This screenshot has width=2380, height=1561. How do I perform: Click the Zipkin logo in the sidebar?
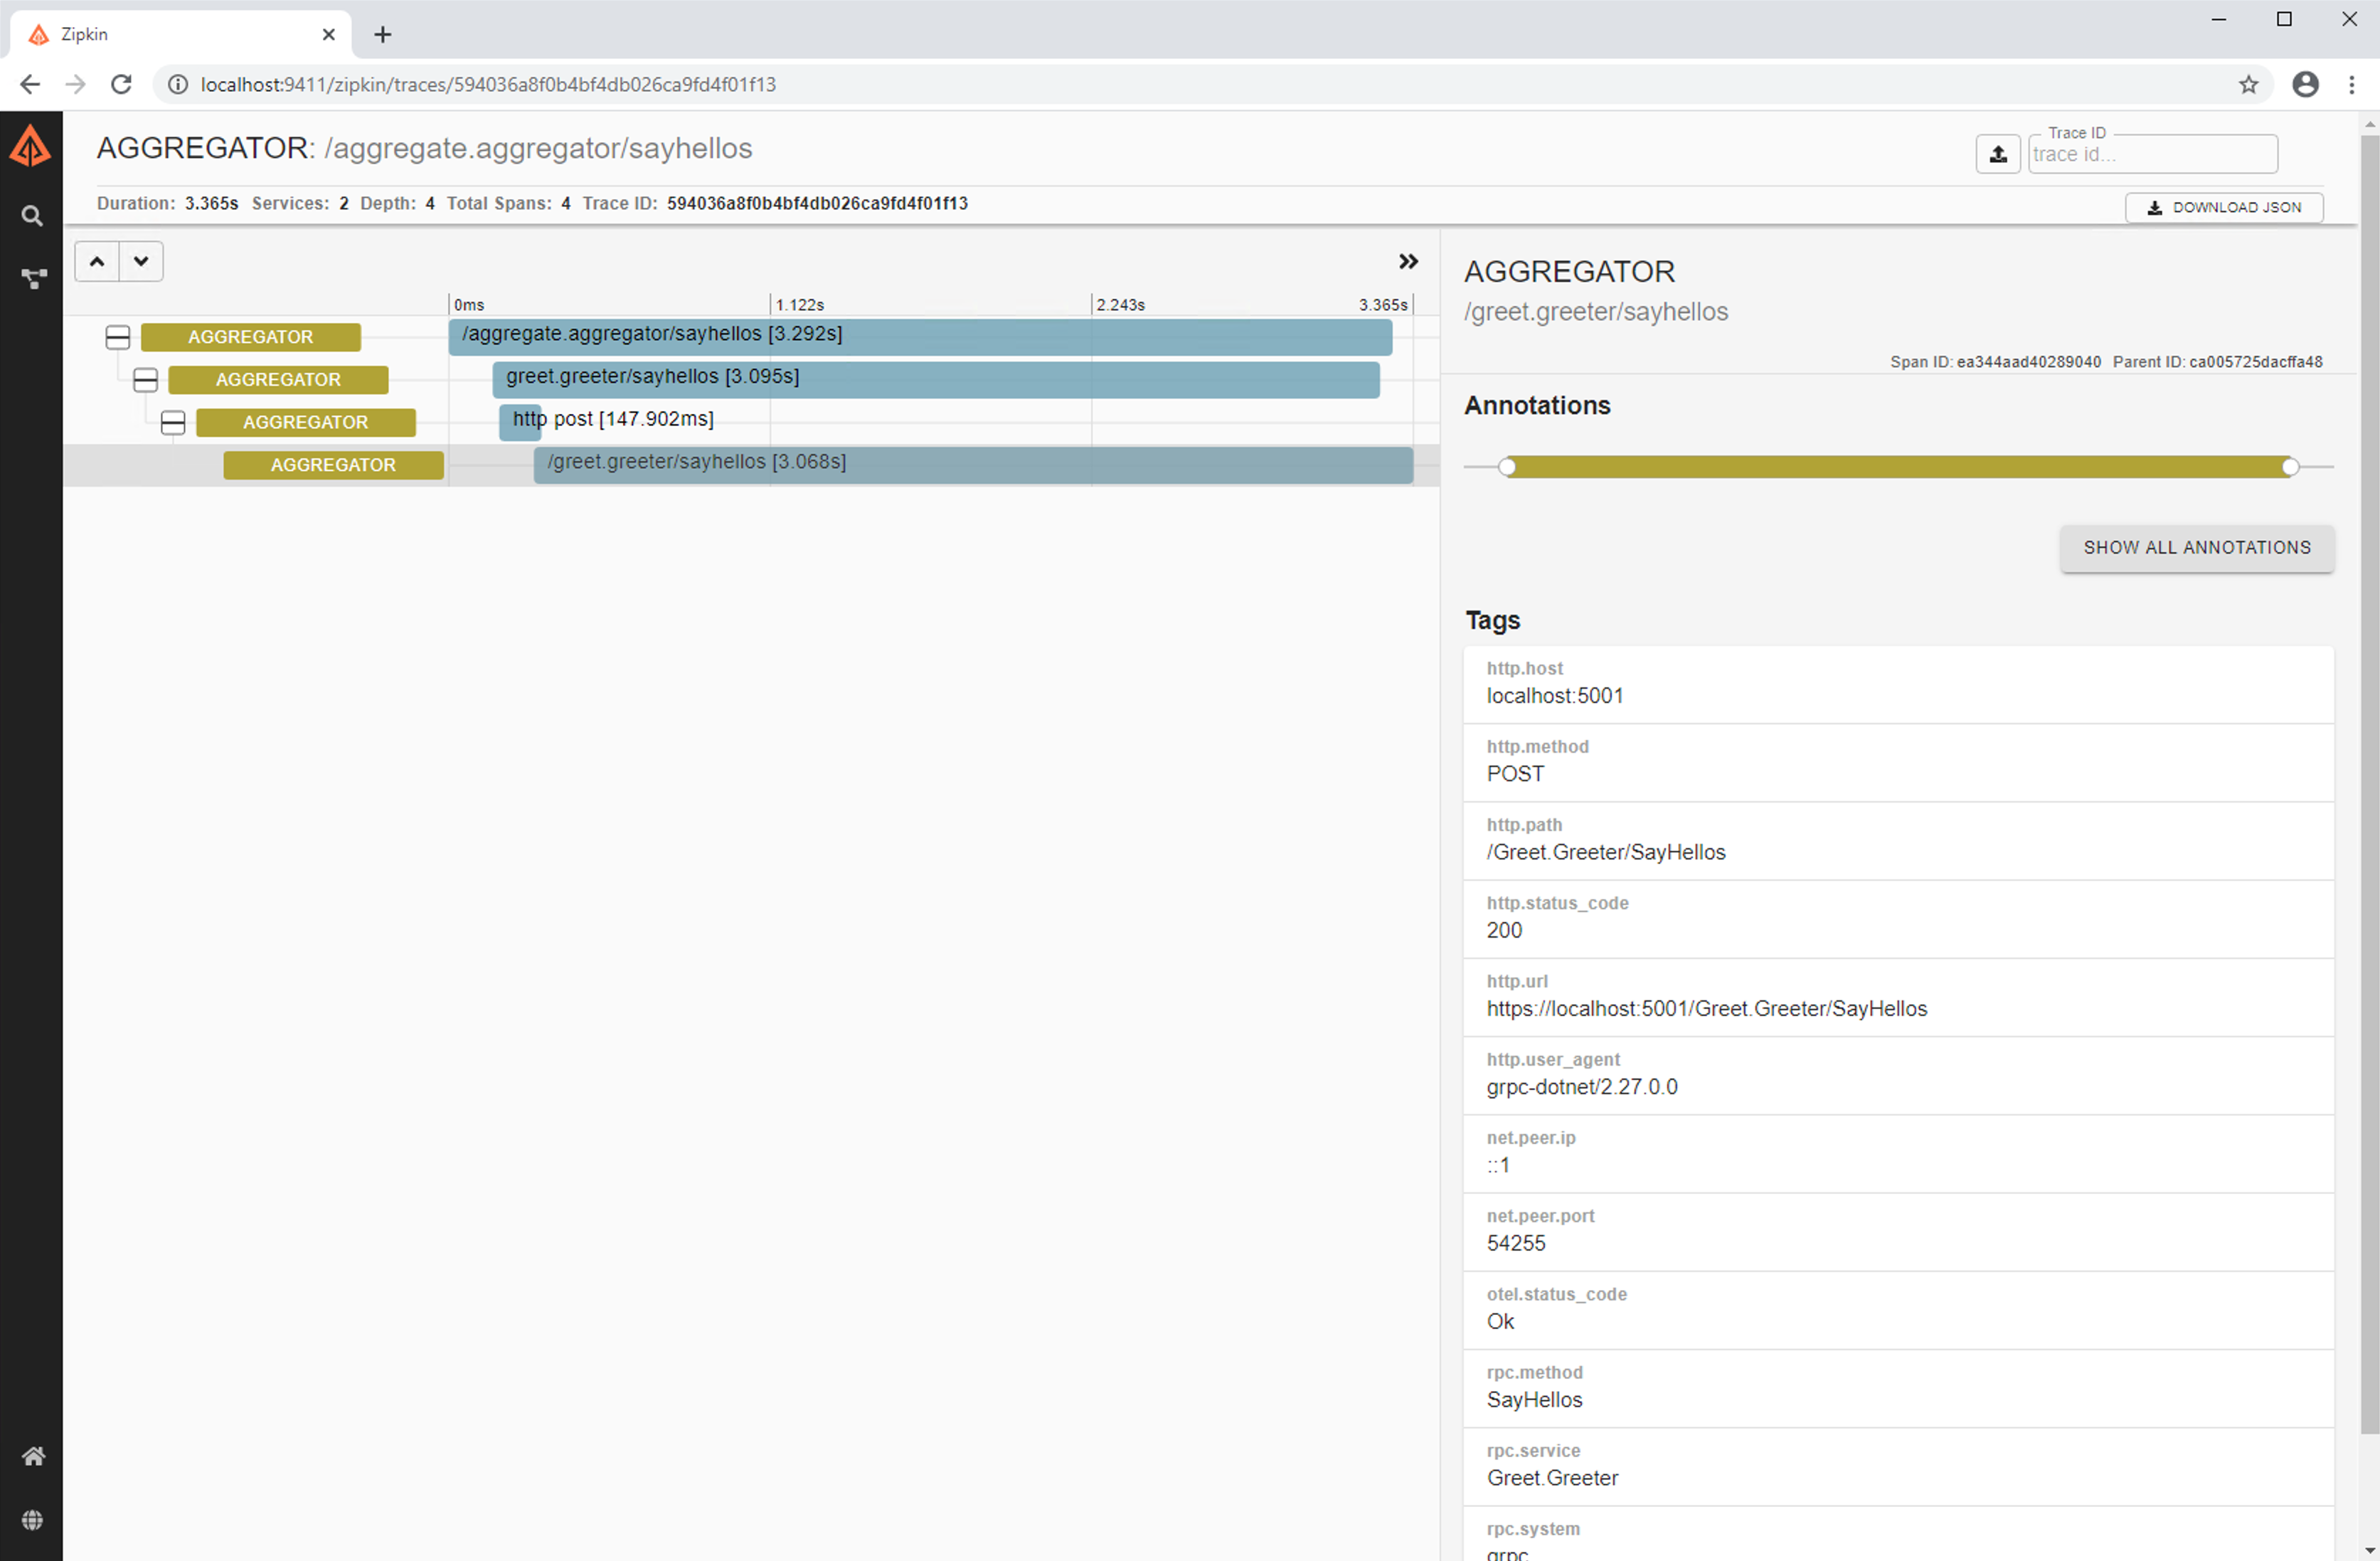pyautogui.click(x=31, y=147)
